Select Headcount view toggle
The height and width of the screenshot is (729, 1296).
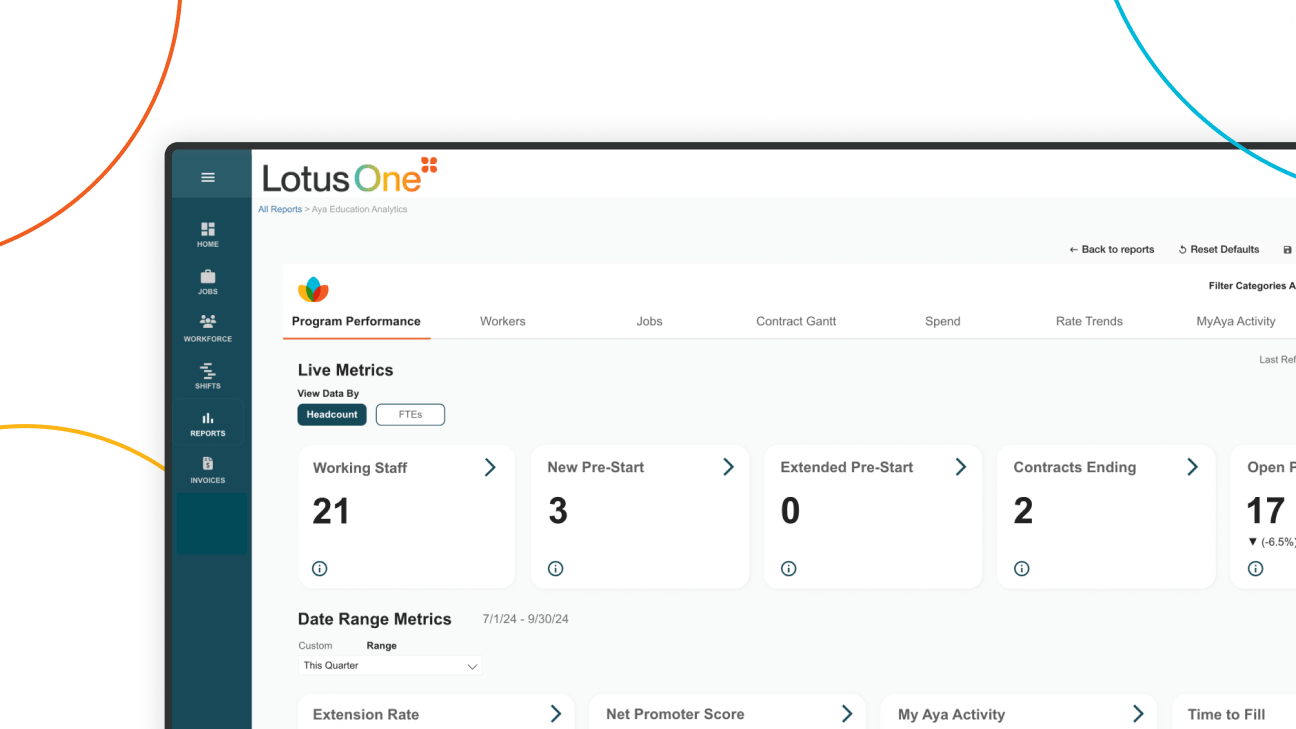pyautogui.click(x=332, y=414)
